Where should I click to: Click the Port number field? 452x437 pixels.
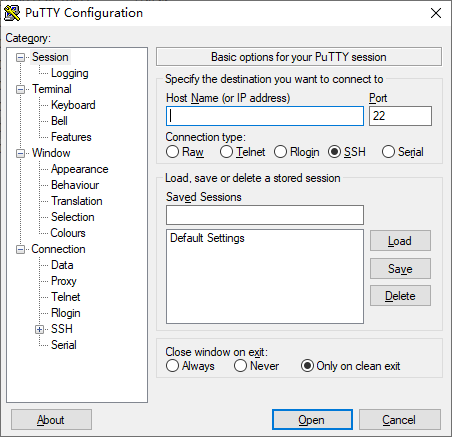400,116
